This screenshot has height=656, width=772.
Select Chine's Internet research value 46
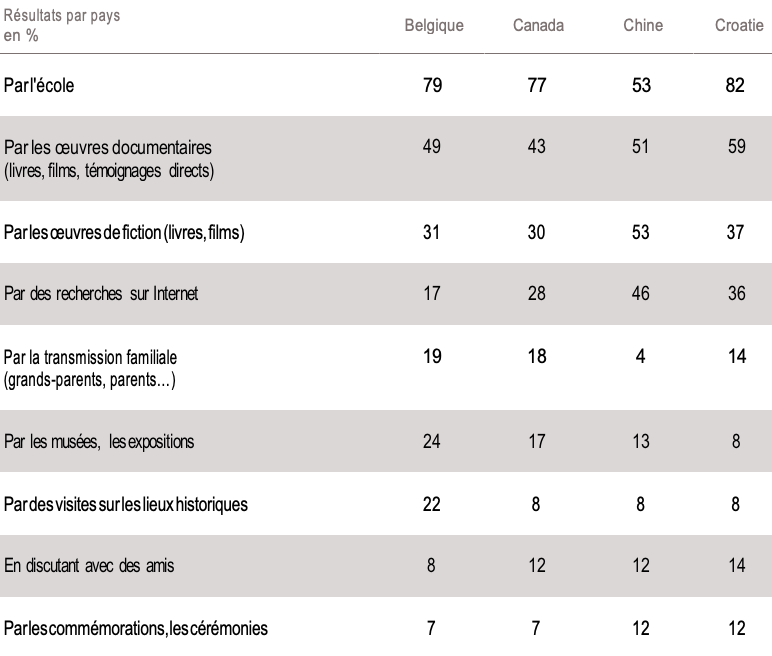click(642, 295)
